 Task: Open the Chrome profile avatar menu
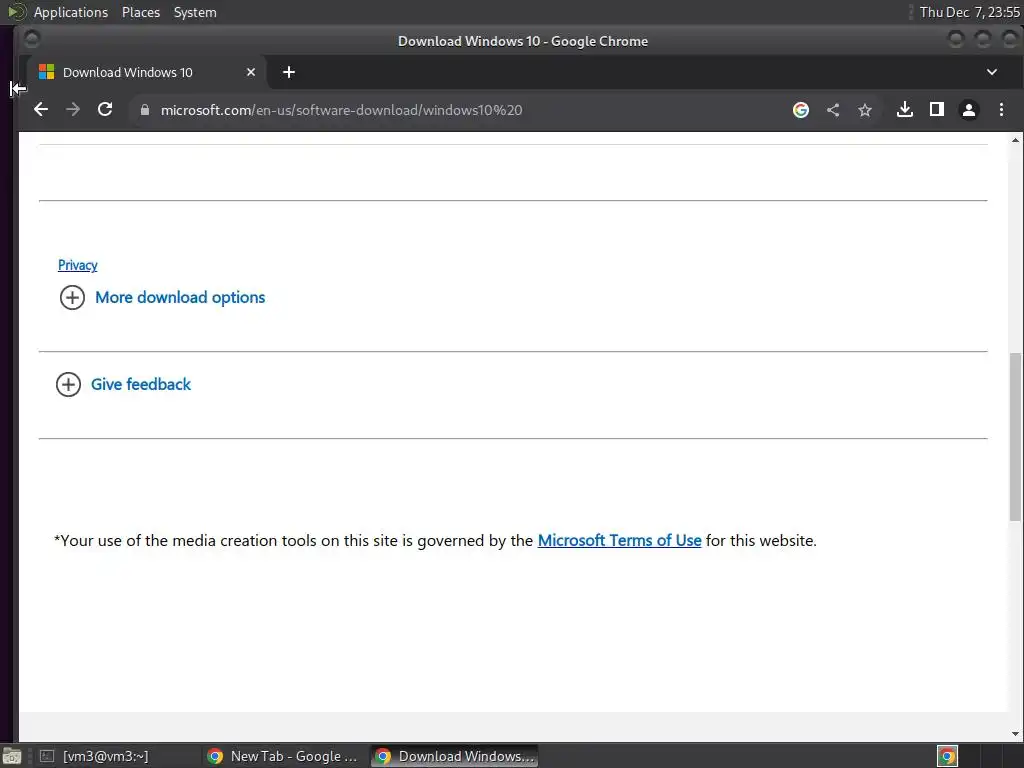click(968, 110)
